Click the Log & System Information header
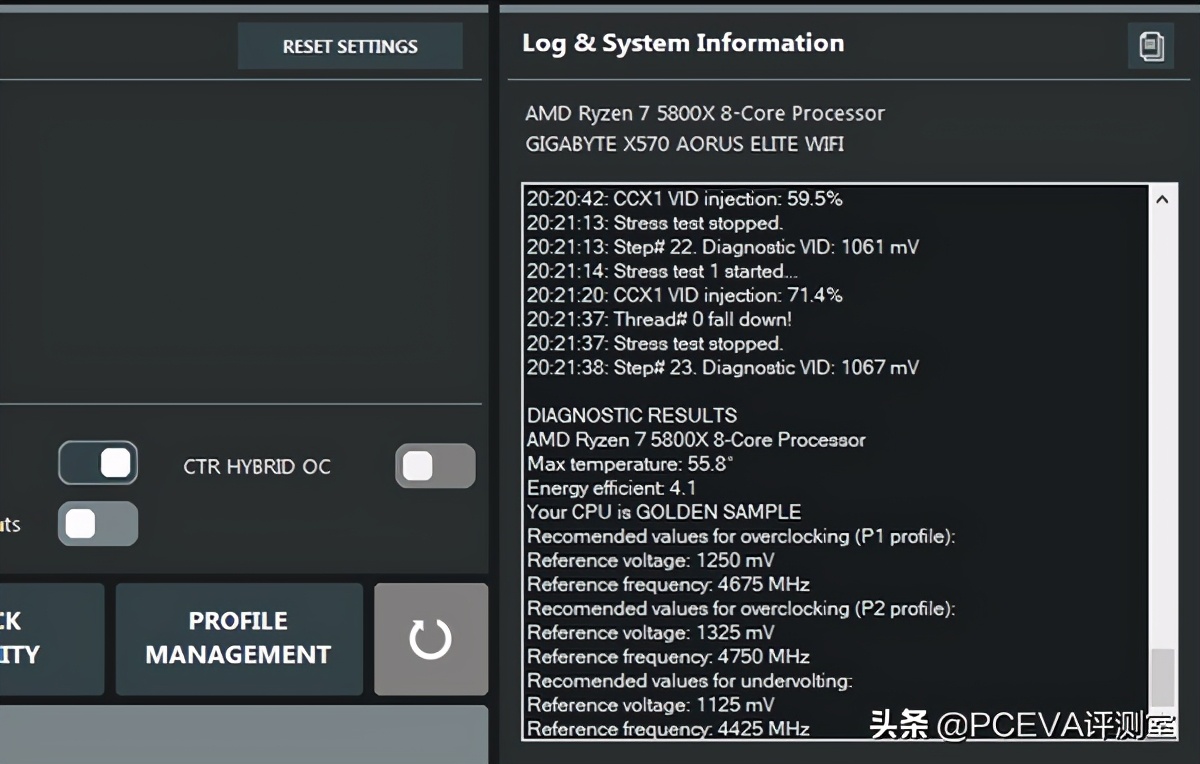The image size is (1200, 764). click(x=683, y=43)
